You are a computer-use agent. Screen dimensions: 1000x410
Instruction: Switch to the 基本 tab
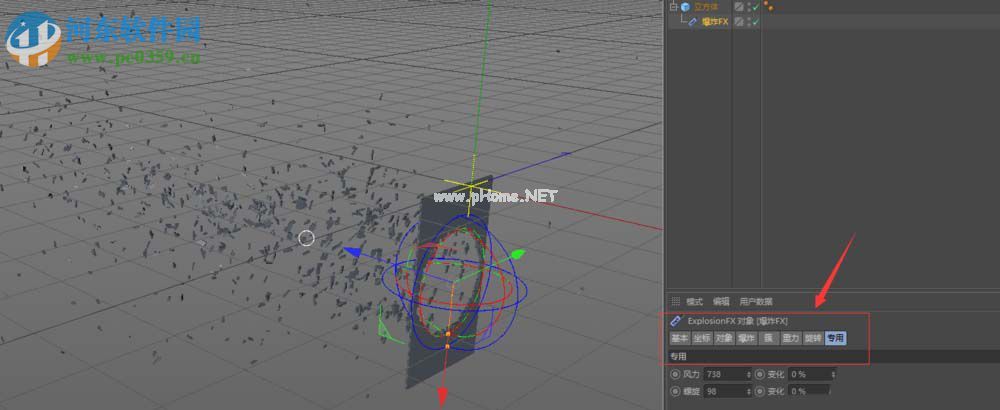[x=680, y=338]
